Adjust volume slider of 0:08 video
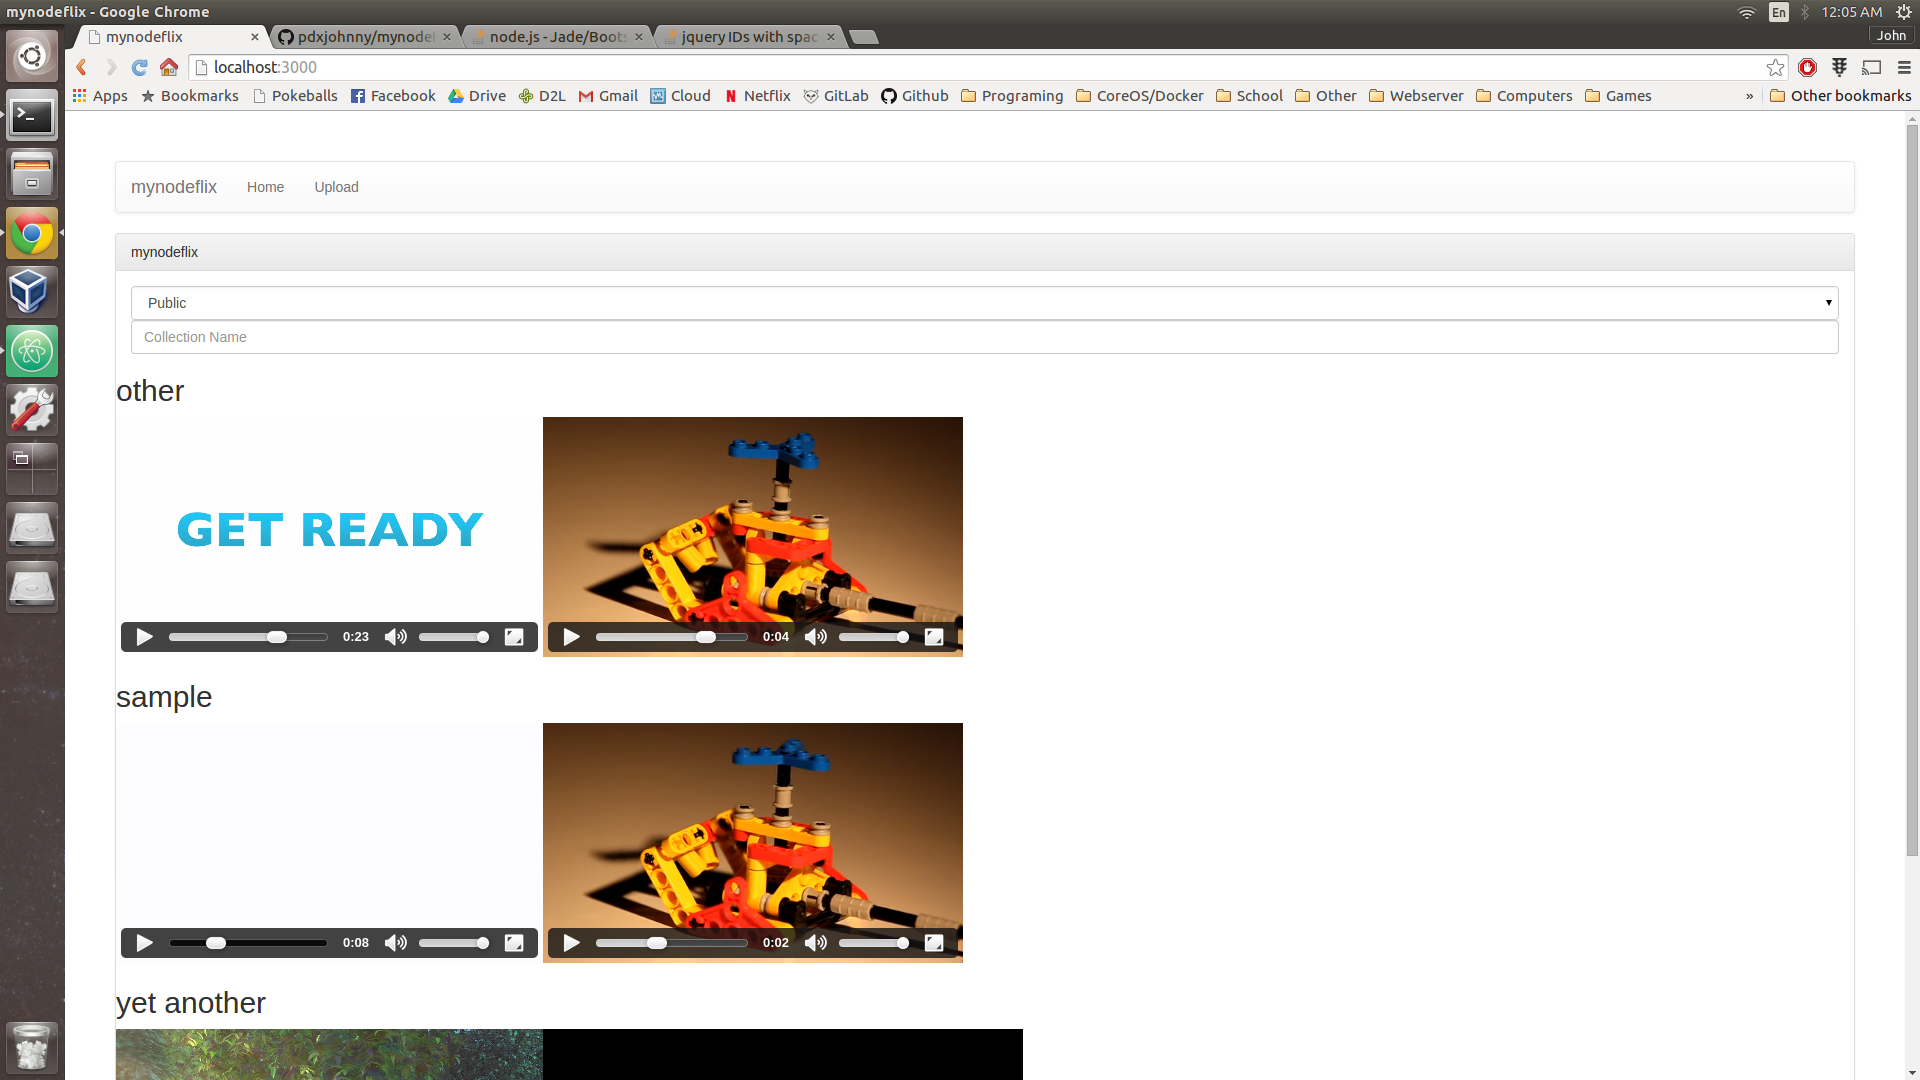 tap(454, 943)
